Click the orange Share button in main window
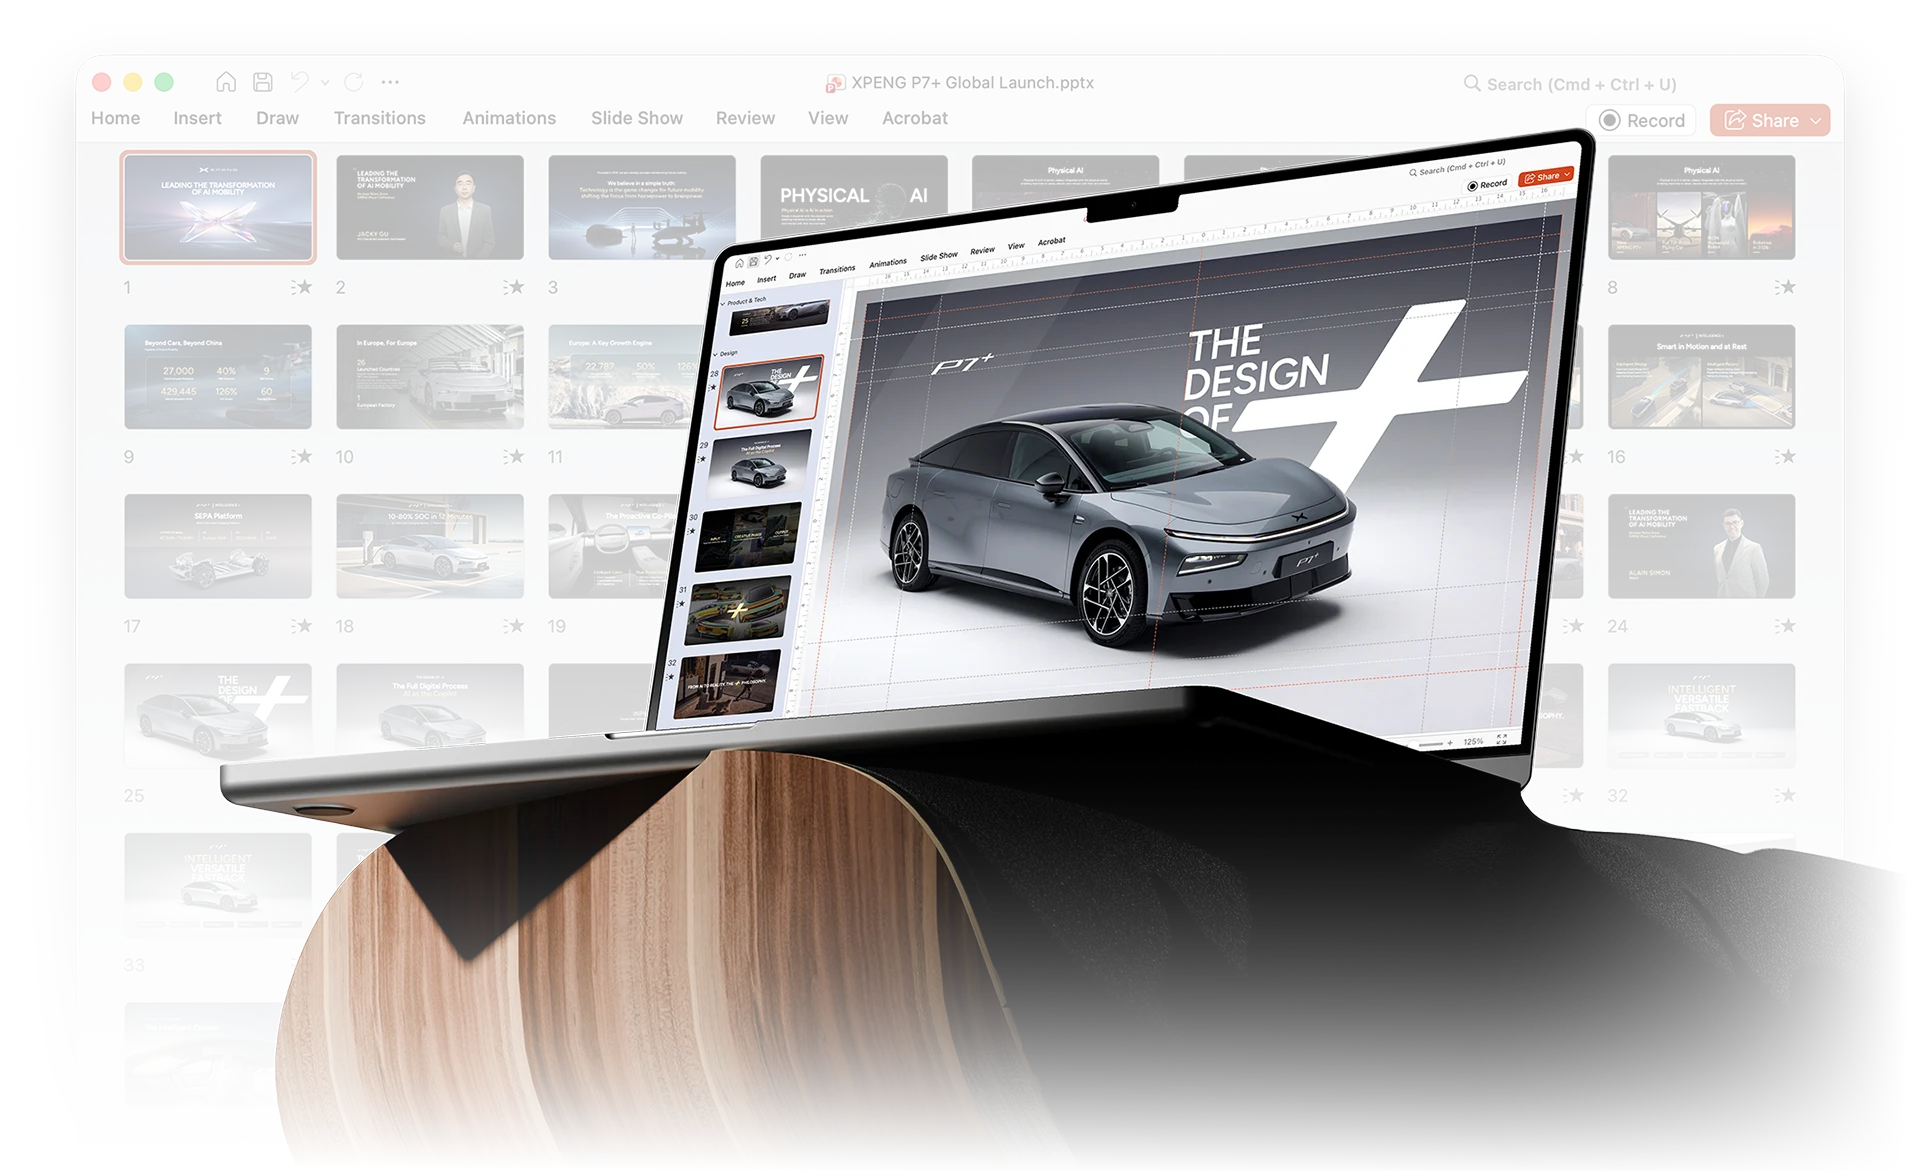 [1760, 121]
